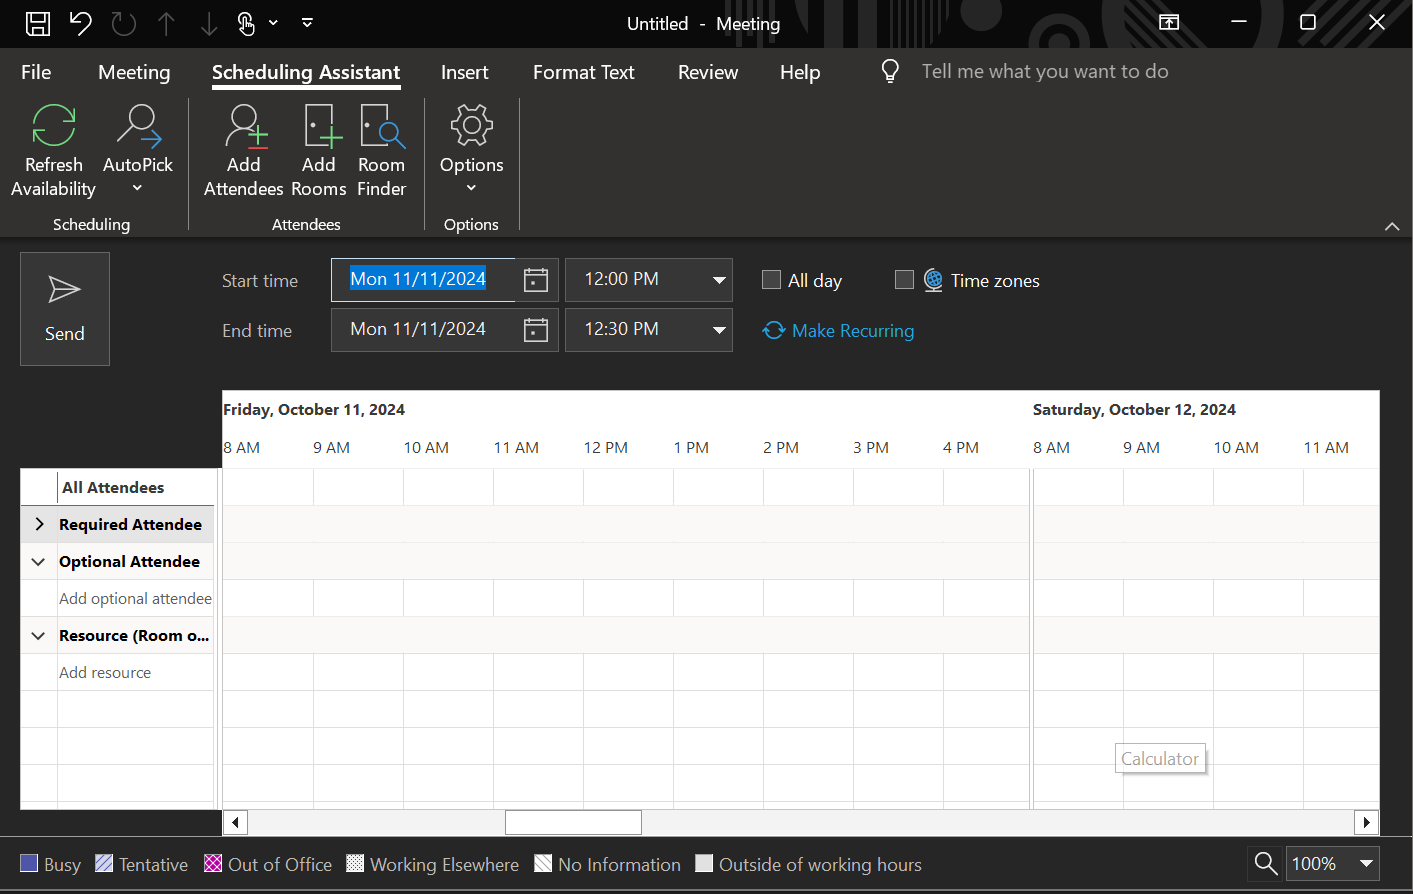Click the Undo icon

click(x=80, y=23)
